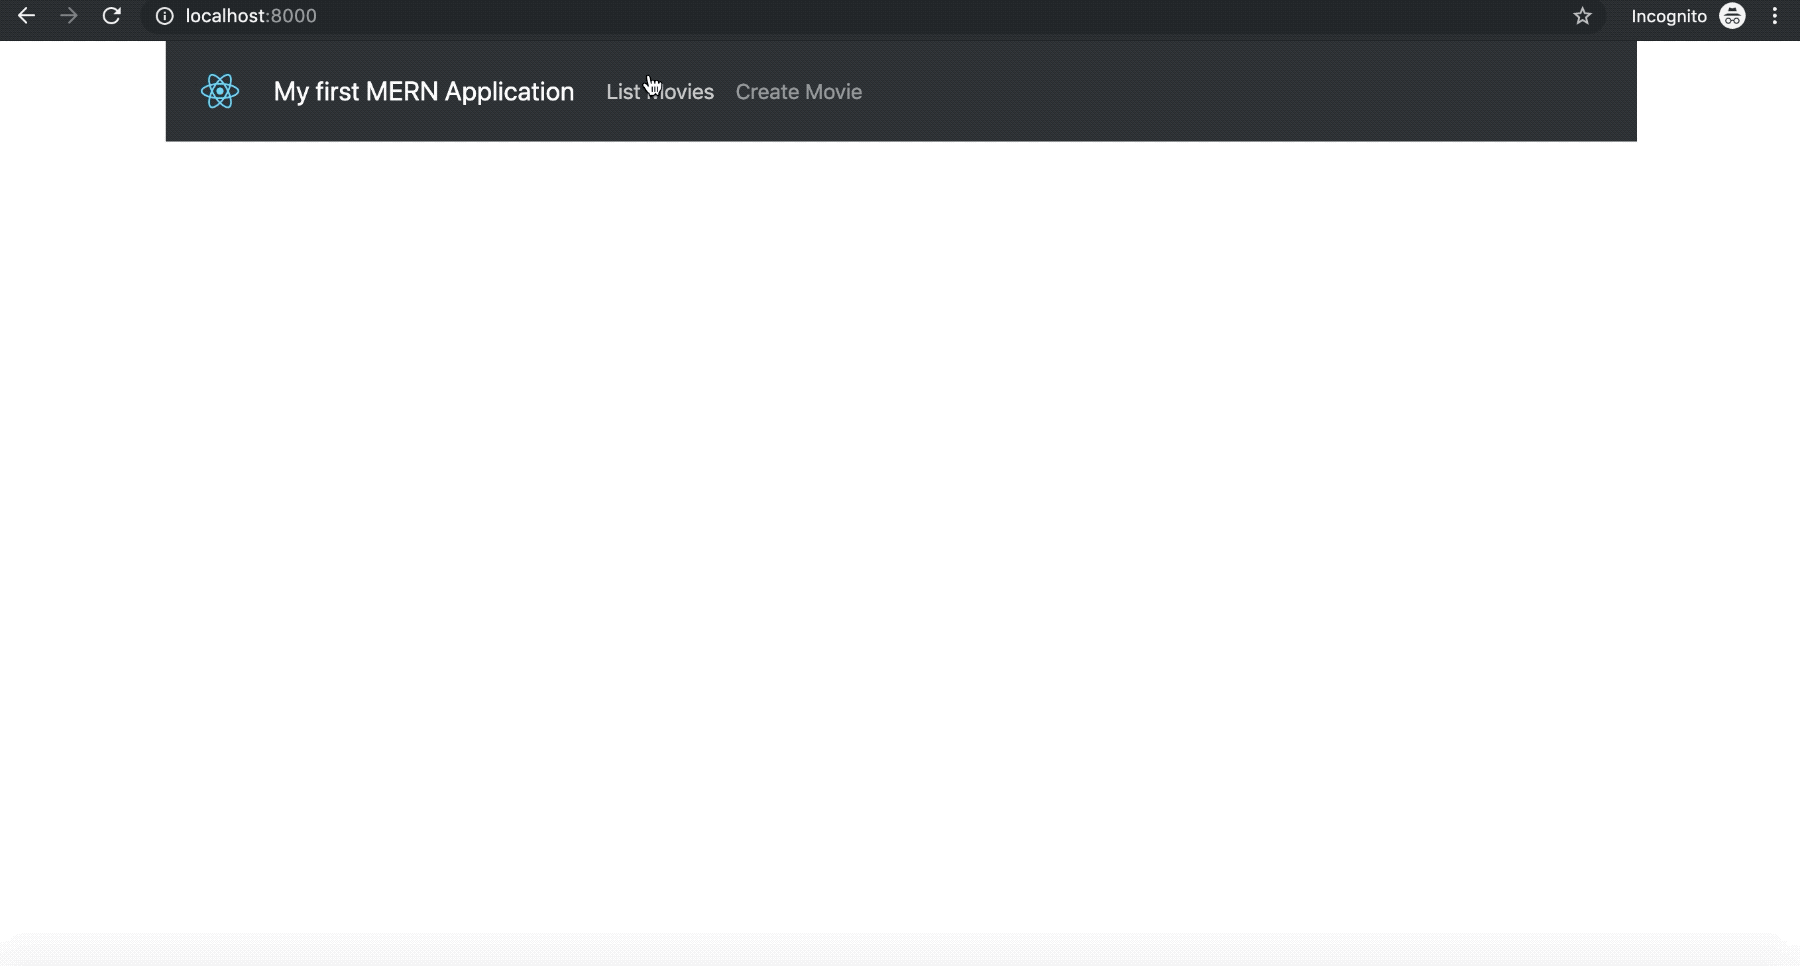Click the dark navigation bar background
1800x966 pixels.
(x=1200, y=91)
